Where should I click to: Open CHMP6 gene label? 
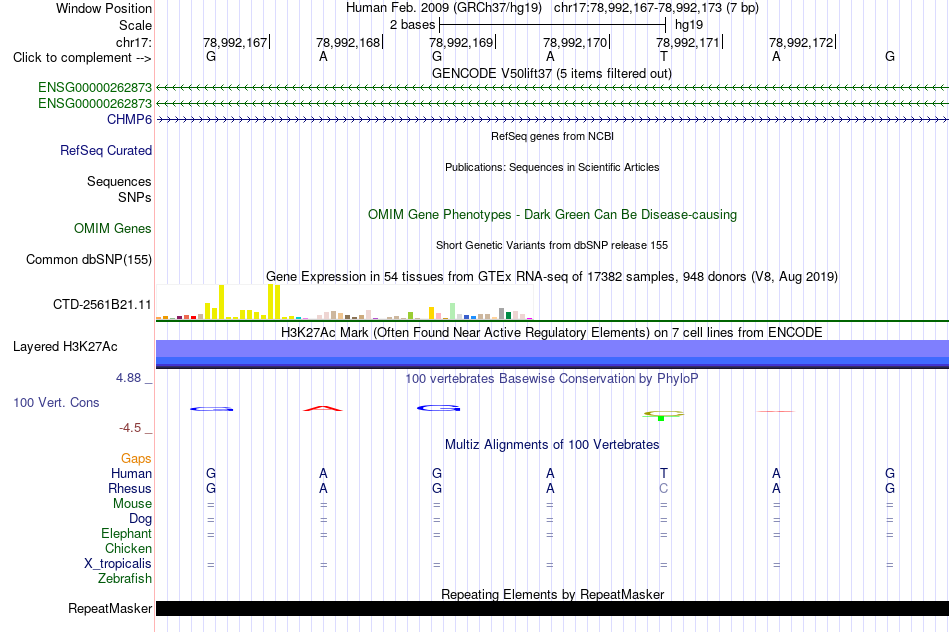click(x=129, y=119)
